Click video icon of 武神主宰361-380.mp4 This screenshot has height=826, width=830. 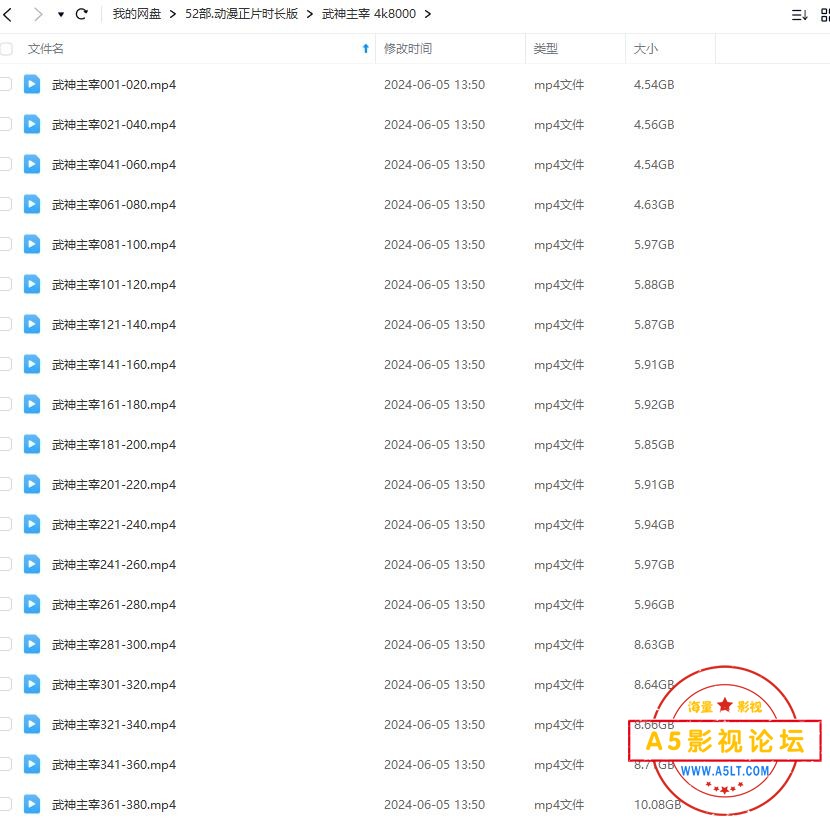click(32, 804)
